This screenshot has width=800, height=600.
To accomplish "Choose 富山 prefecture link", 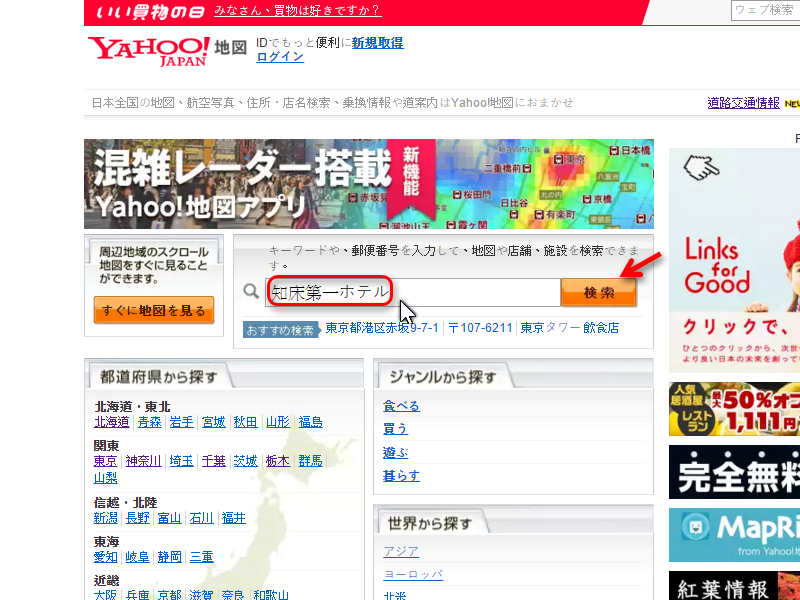I will coord(169,518).
